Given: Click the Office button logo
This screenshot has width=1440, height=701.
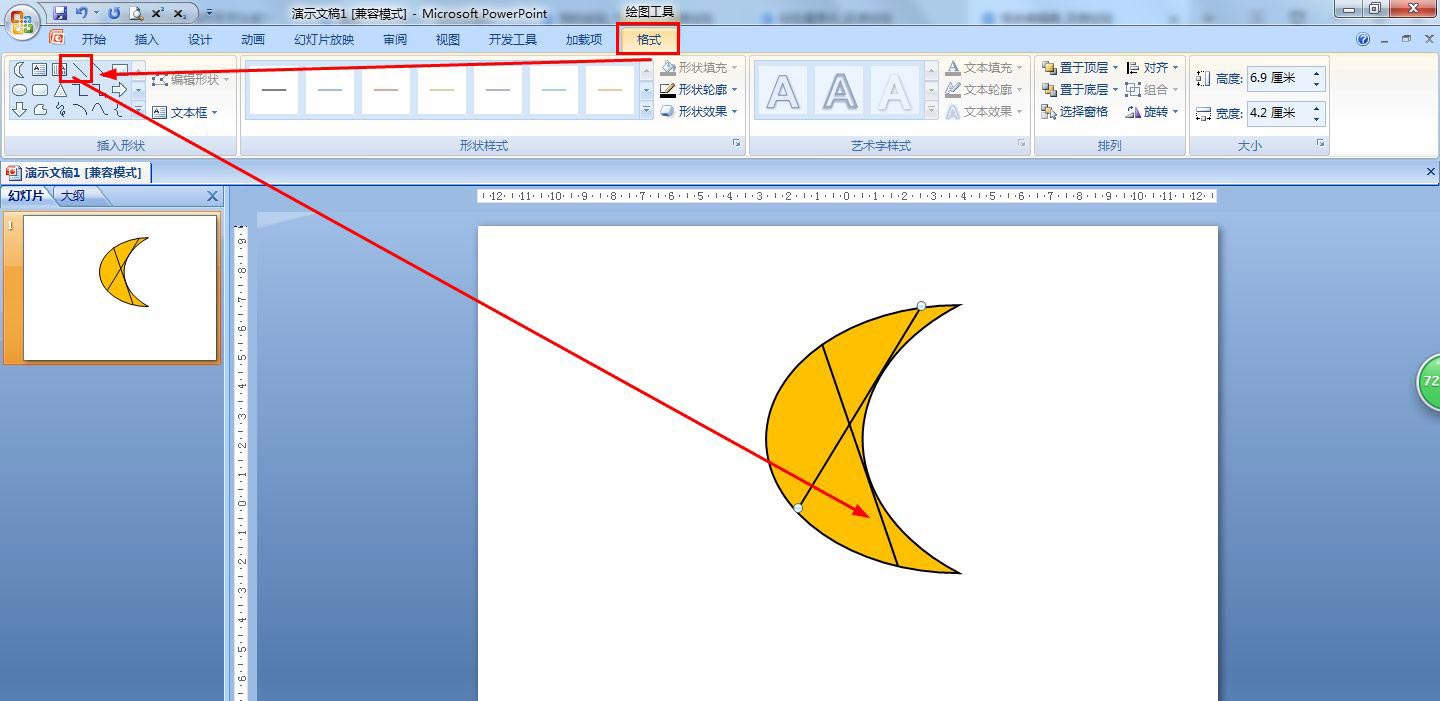Looking at the screenshot, I should point(21,21).
